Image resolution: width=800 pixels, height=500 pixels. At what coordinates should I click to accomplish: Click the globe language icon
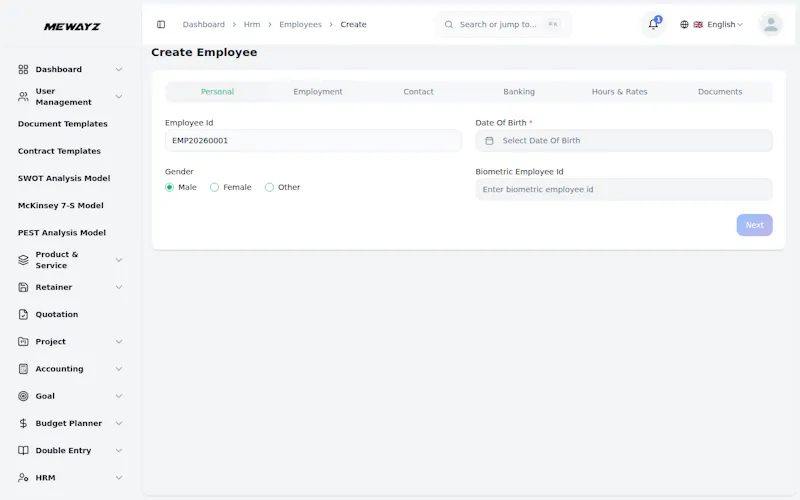684,24
